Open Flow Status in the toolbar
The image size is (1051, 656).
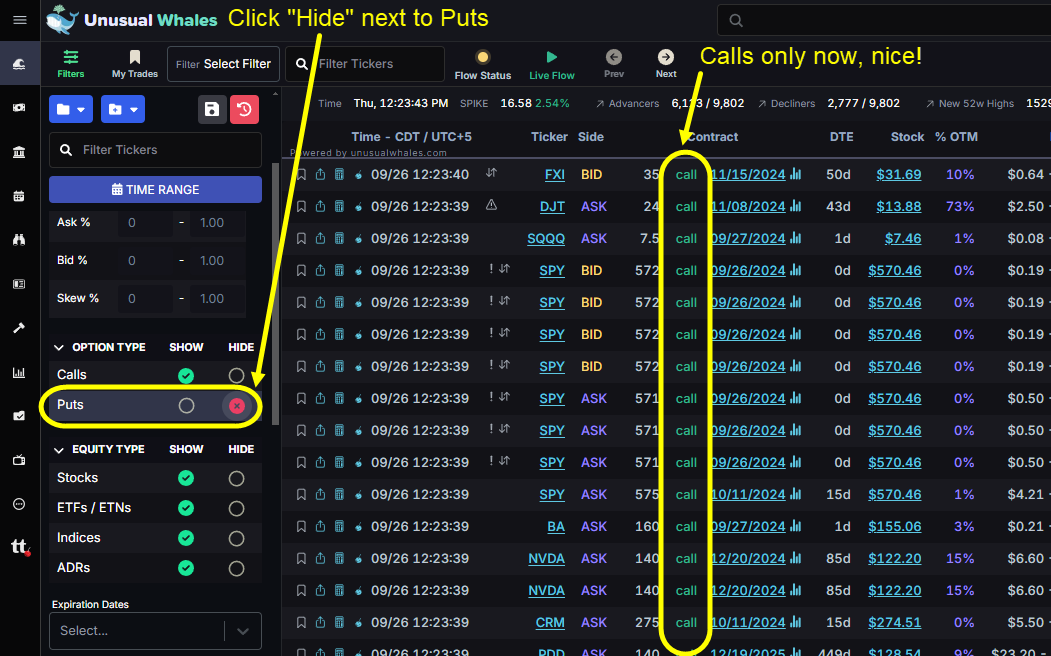point(483,65)
